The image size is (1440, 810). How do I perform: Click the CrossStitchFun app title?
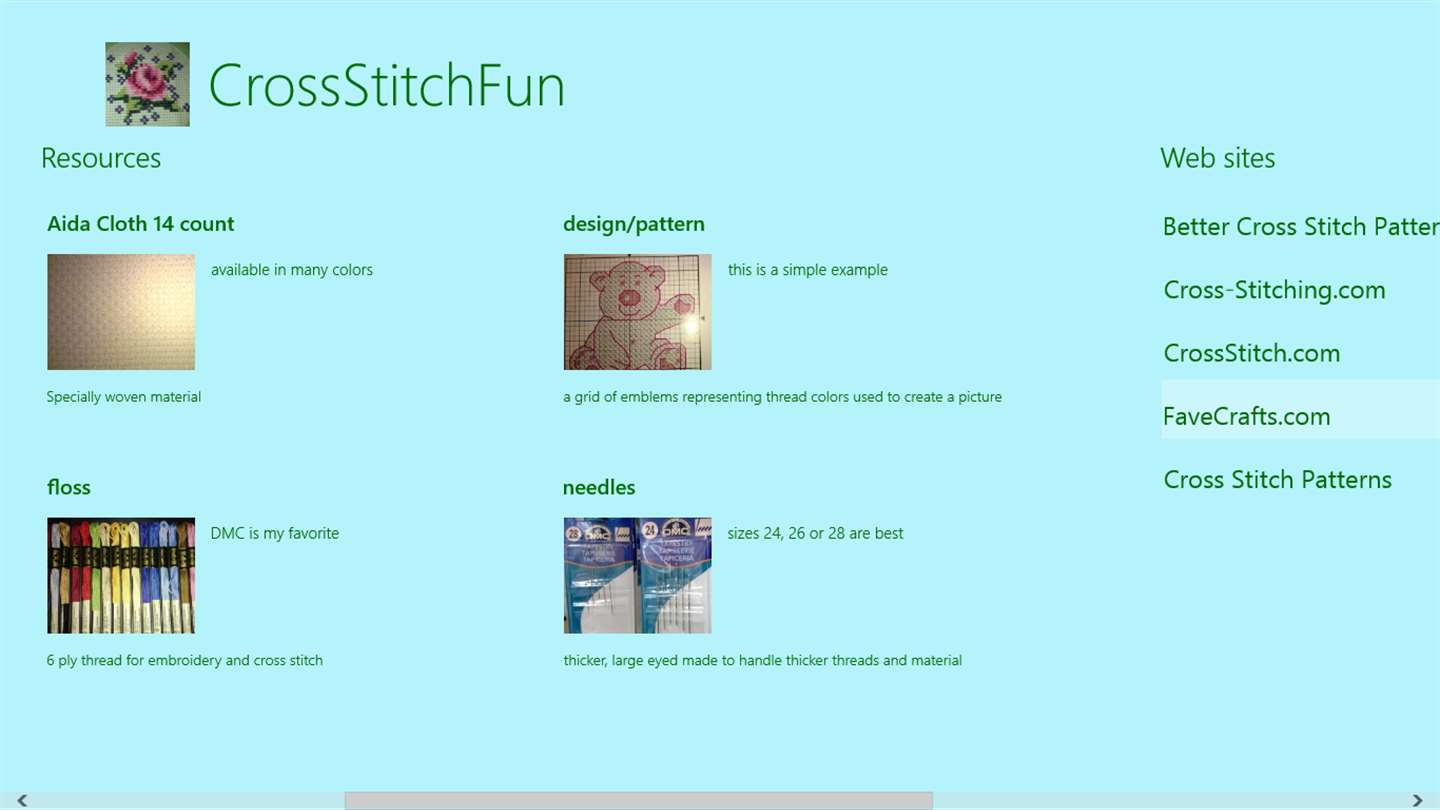387,85
